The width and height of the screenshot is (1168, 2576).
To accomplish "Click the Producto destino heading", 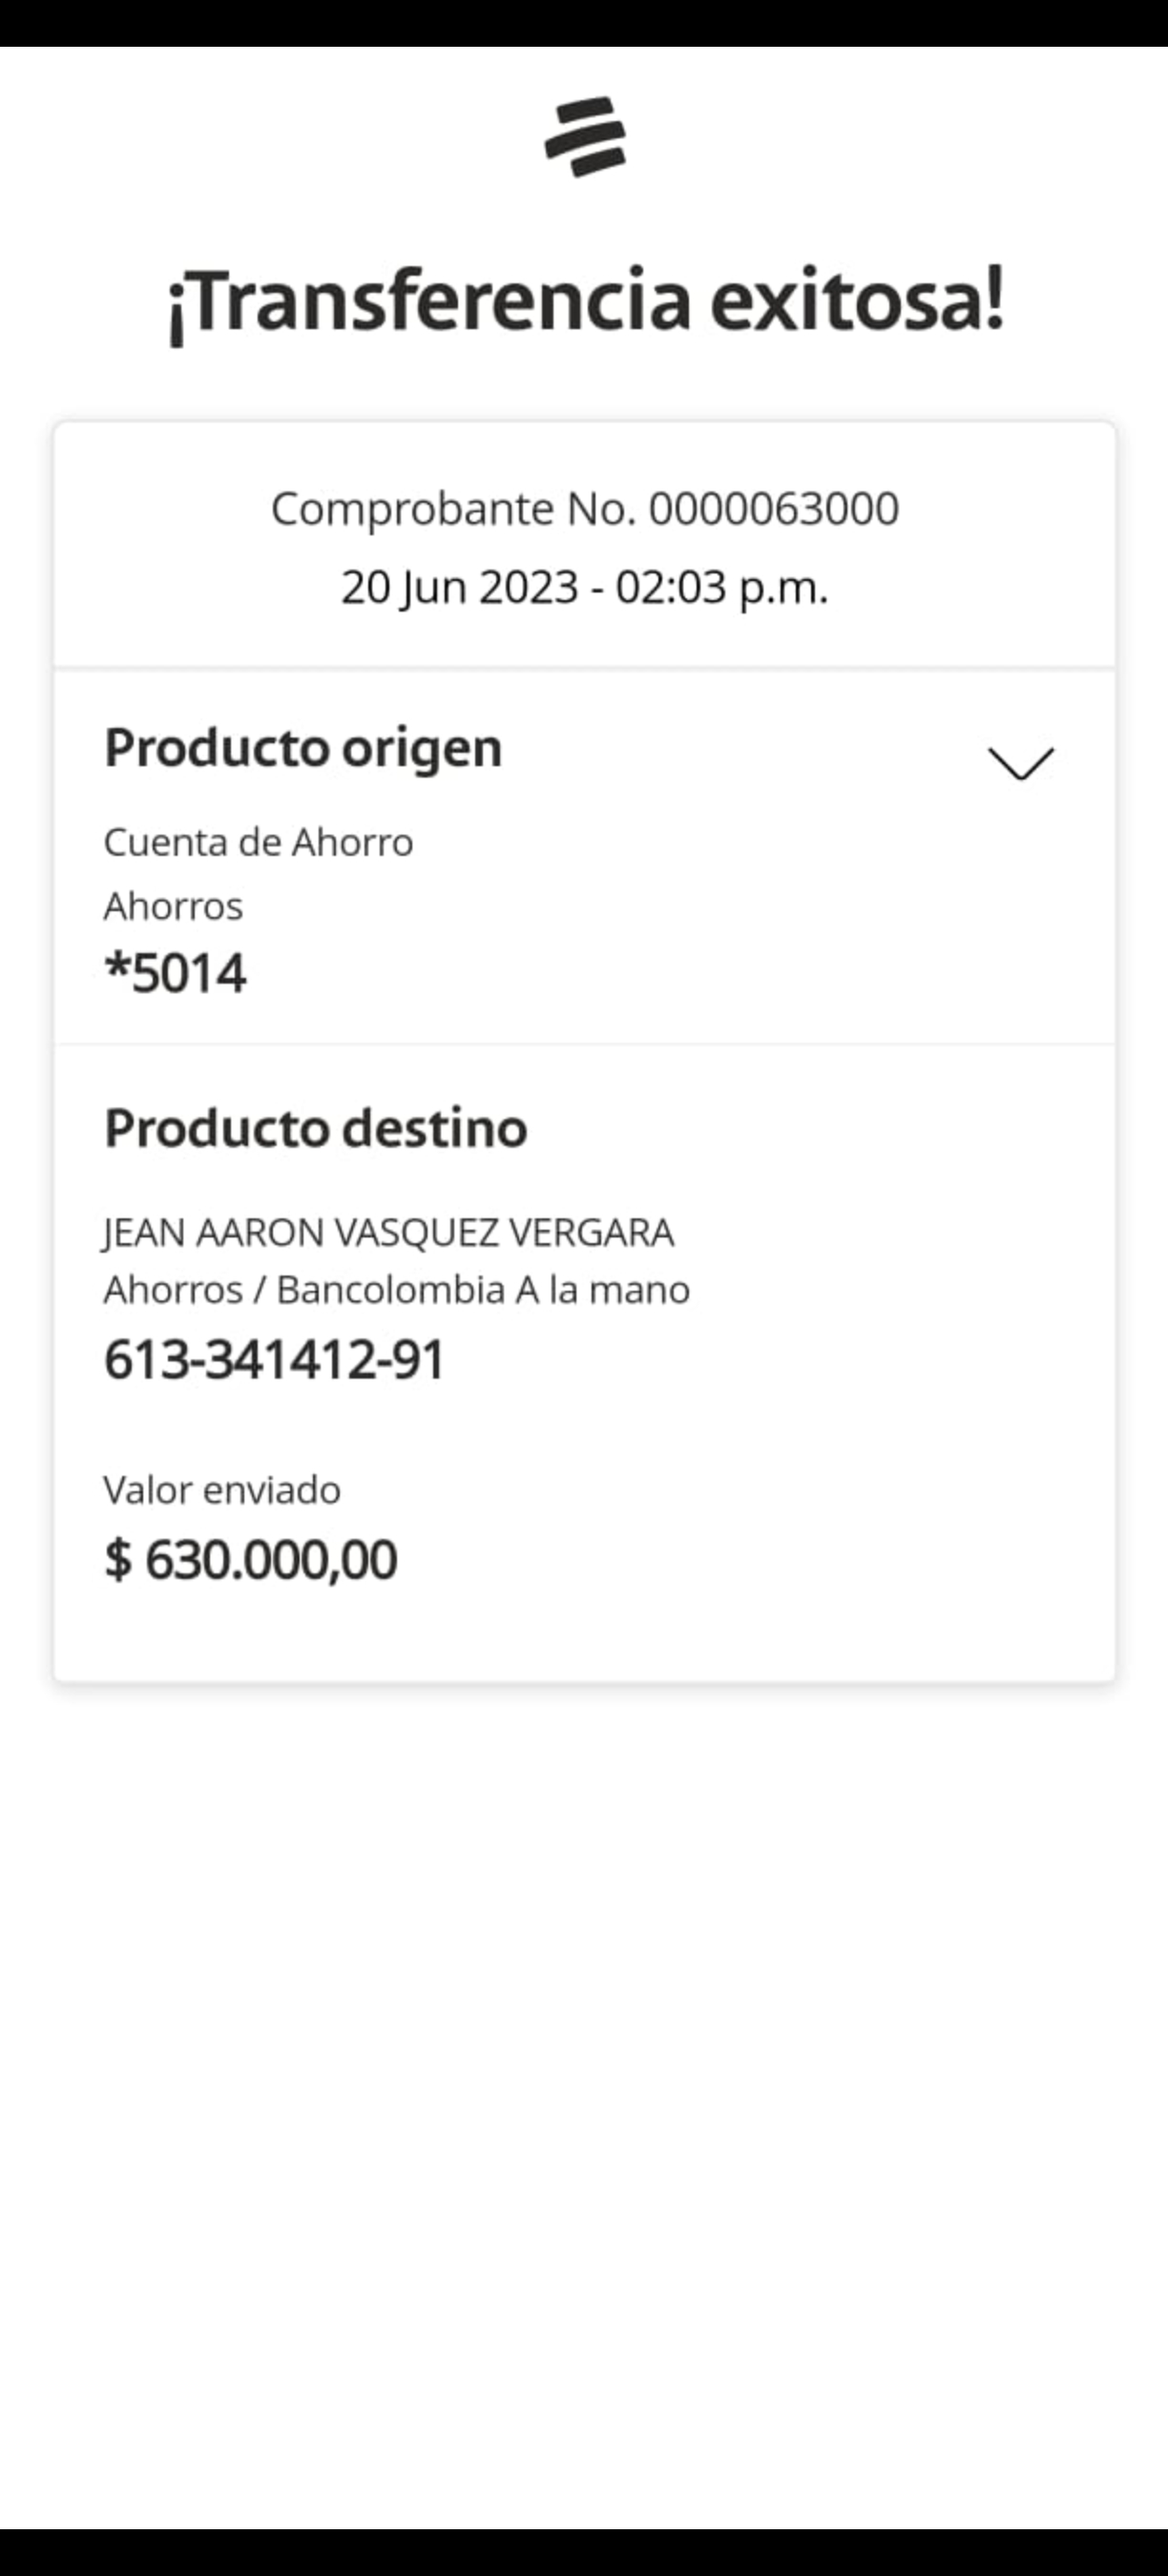I will (x=316, y=1129).
